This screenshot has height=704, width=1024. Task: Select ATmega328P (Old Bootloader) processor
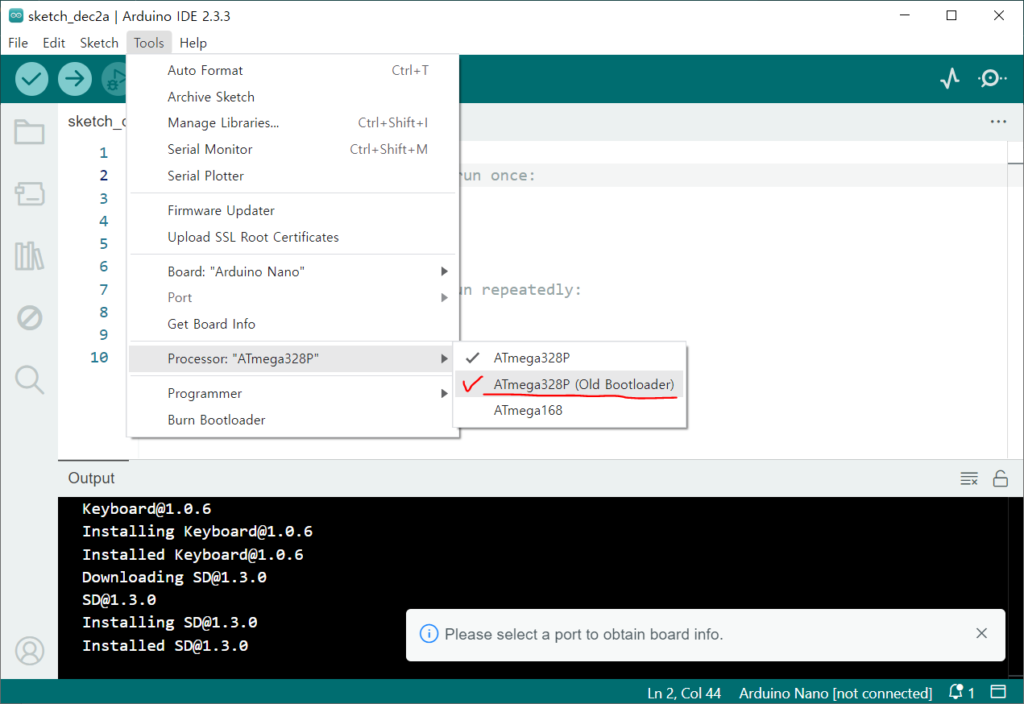tap(569, 385)
